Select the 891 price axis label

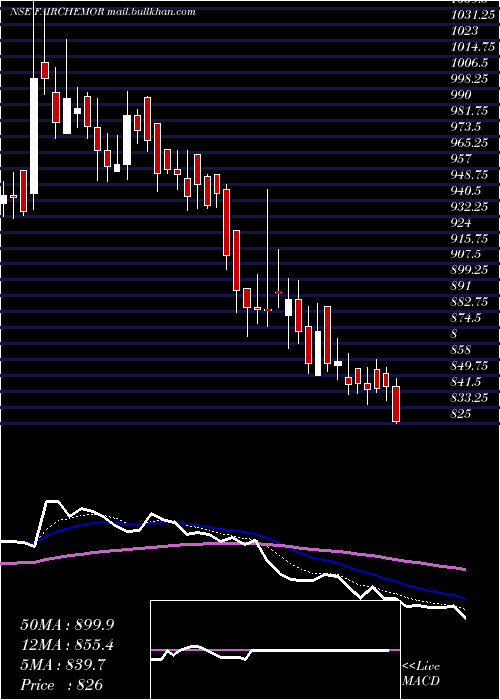tap(461, 286)
